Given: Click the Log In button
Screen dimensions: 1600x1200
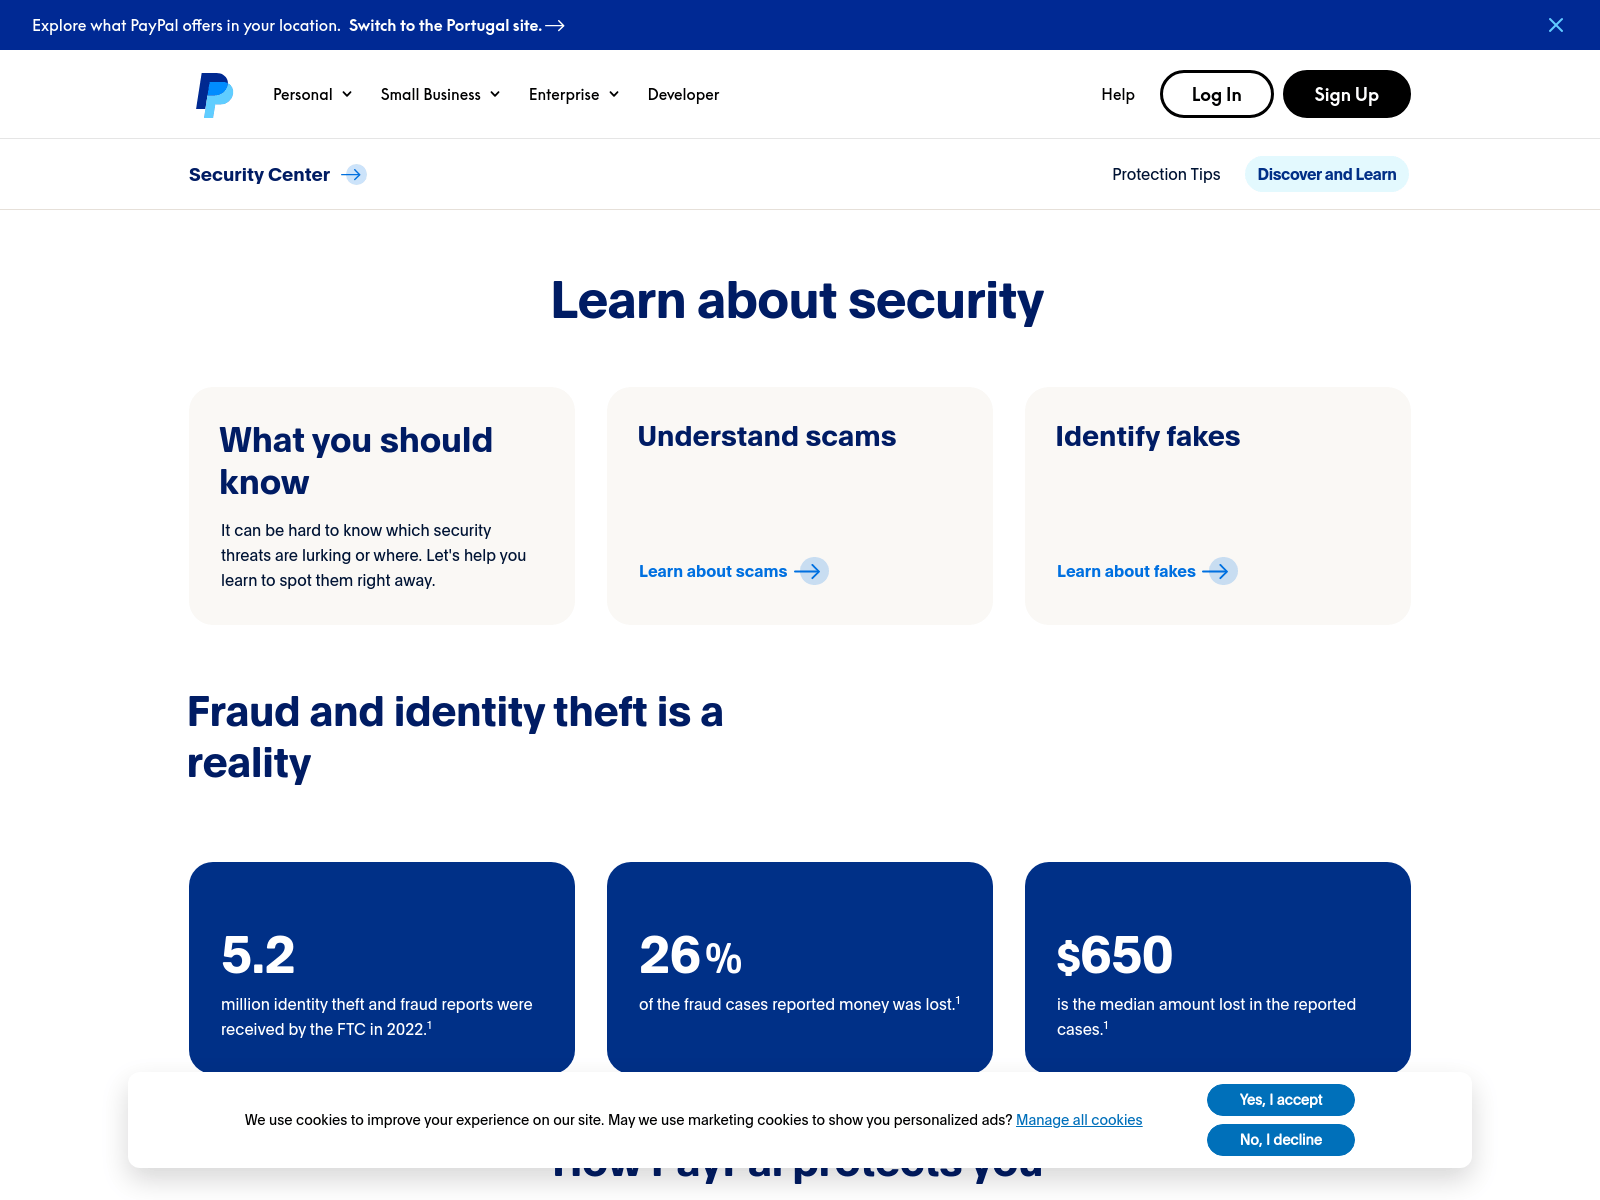Looking at the screenshot, I should click(1216, 94).
